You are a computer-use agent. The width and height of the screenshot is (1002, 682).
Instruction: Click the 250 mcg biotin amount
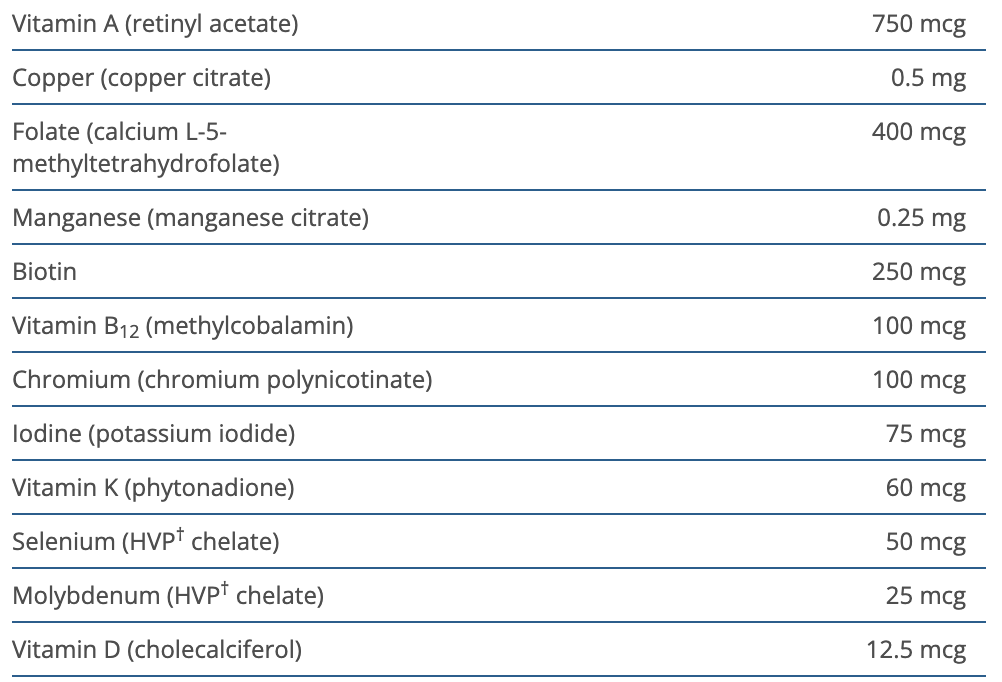tap(919, 271)
